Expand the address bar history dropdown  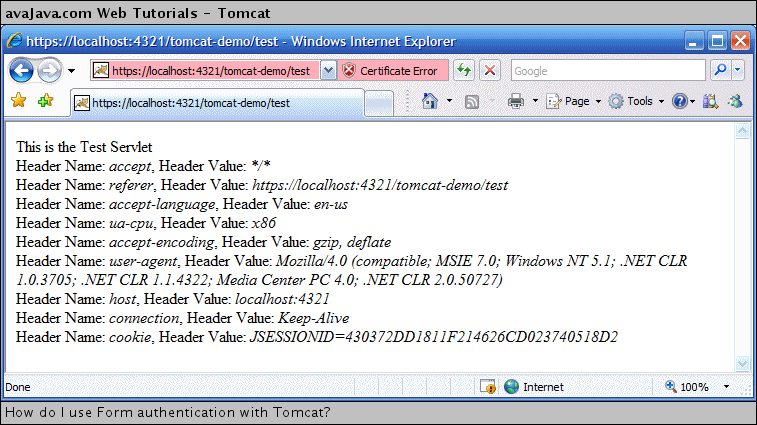pyautogui.click(x=328, y=71)
